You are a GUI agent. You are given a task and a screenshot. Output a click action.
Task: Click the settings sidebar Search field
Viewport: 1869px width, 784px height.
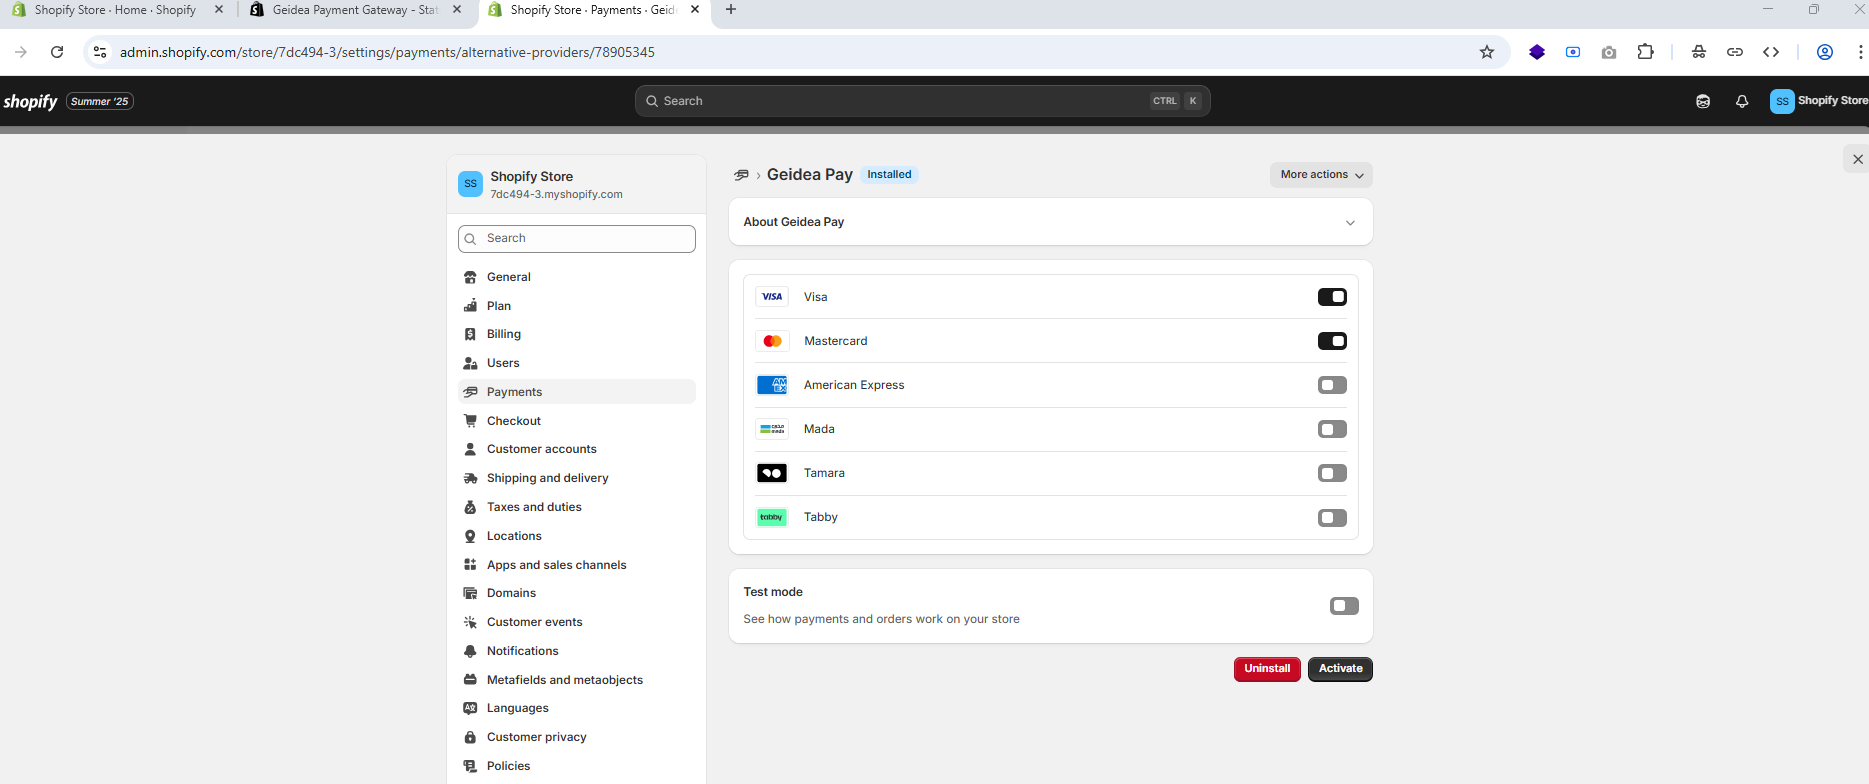pyautogui.click(x=577, y=239)
